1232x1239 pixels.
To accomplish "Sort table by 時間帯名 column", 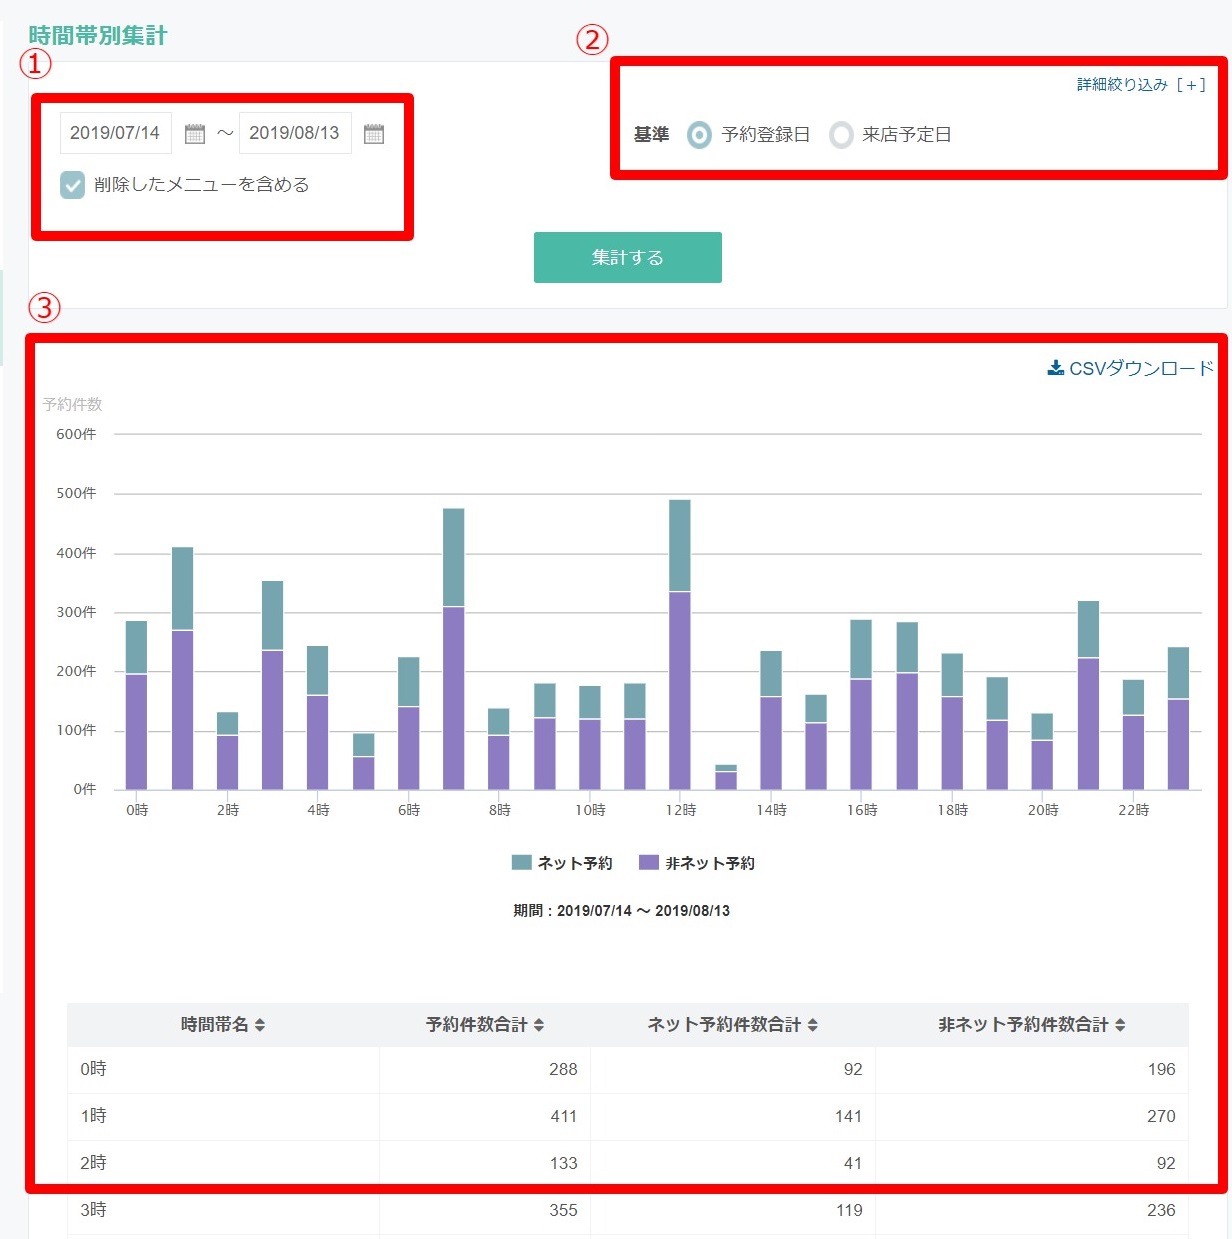I will tap(223, 1024).
